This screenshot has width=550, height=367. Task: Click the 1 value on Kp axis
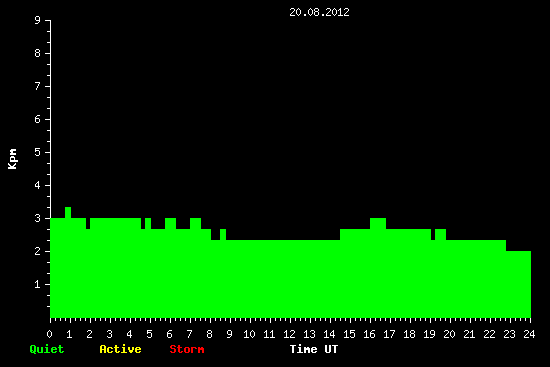(38, 284)
